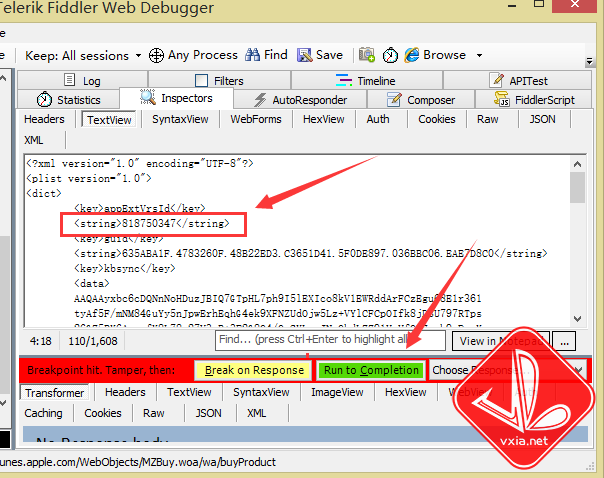This screenshot has width=604, height=478.
Task: Open the response ImageView tab
Action: (338, 393)
